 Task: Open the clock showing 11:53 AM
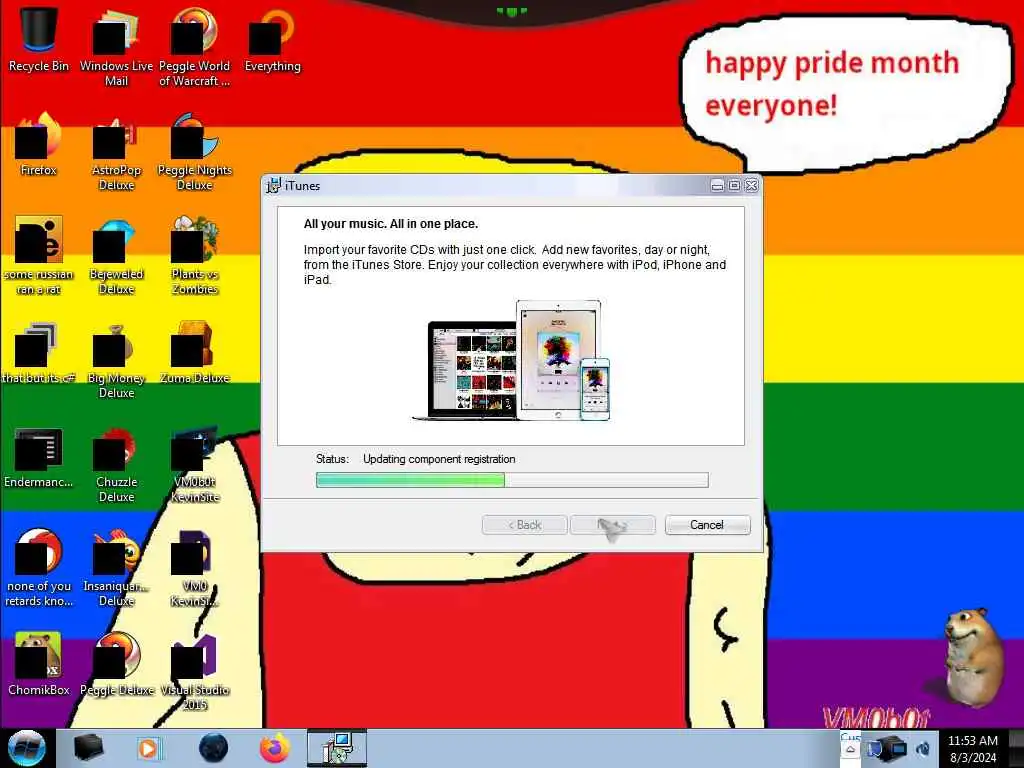coord(972,749)
